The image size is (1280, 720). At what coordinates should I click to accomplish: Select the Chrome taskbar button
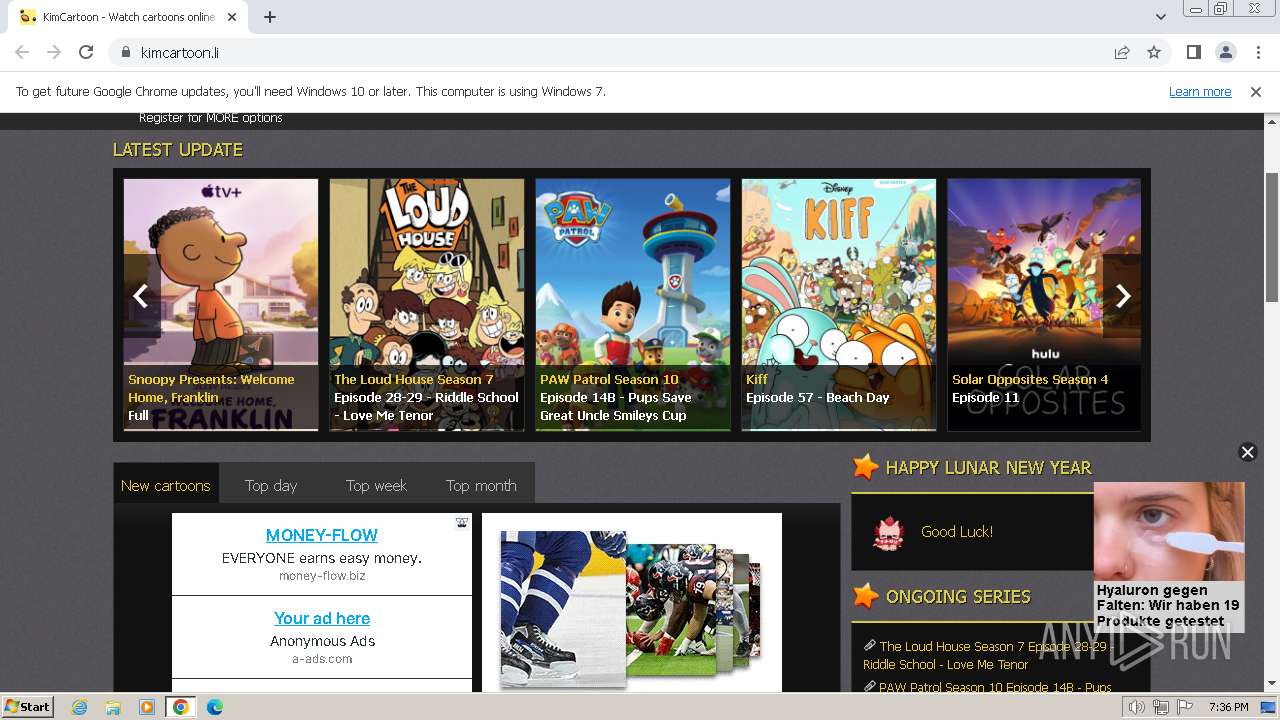180,707
